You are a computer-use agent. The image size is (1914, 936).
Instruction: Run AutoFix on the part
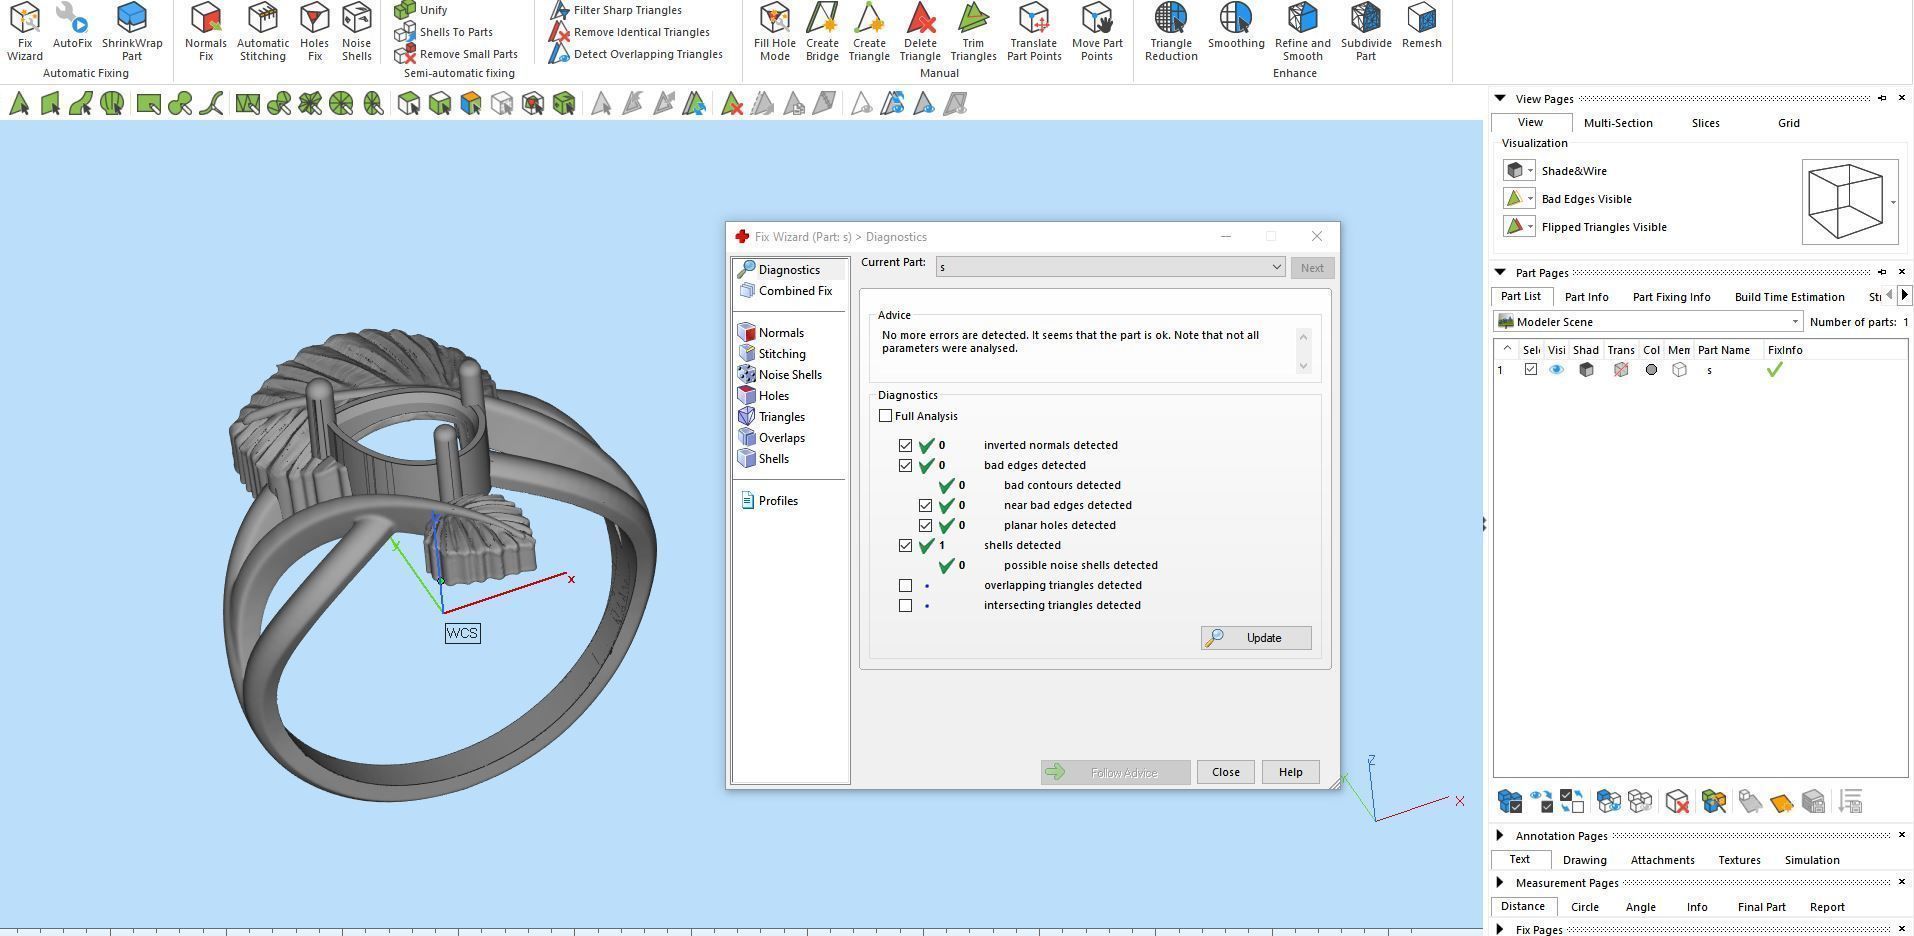tap(72, 26)
